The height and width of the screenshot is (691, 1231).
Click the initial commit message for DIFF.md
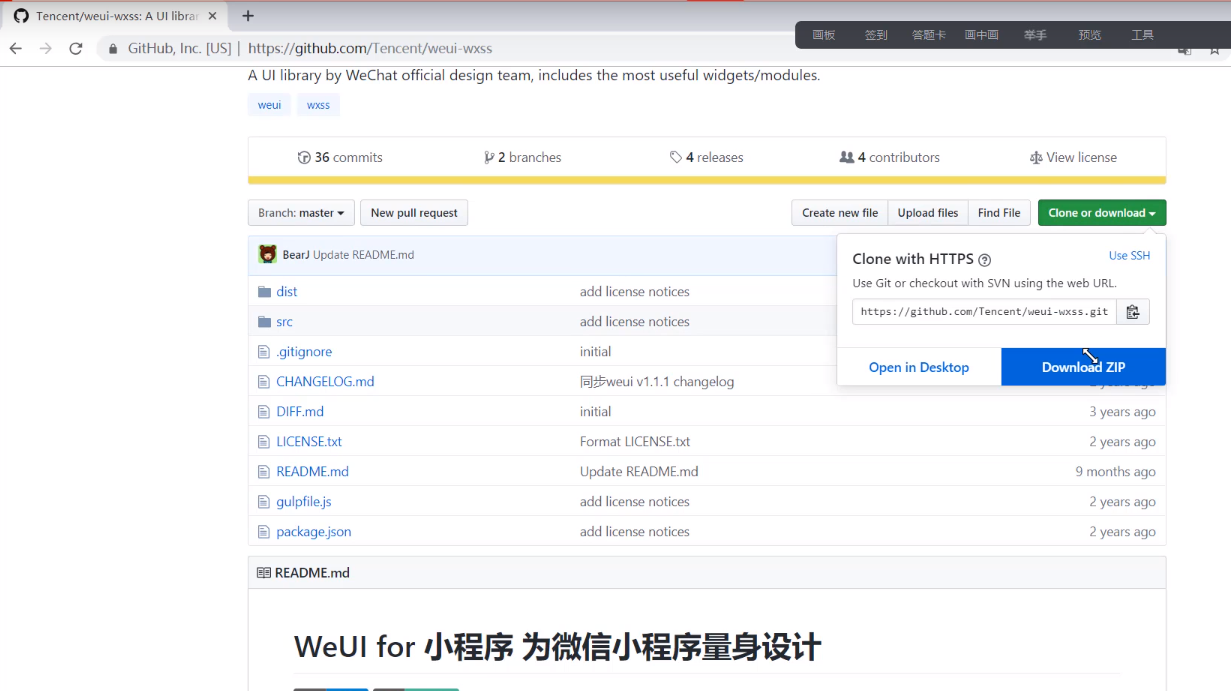pos(595,411)
